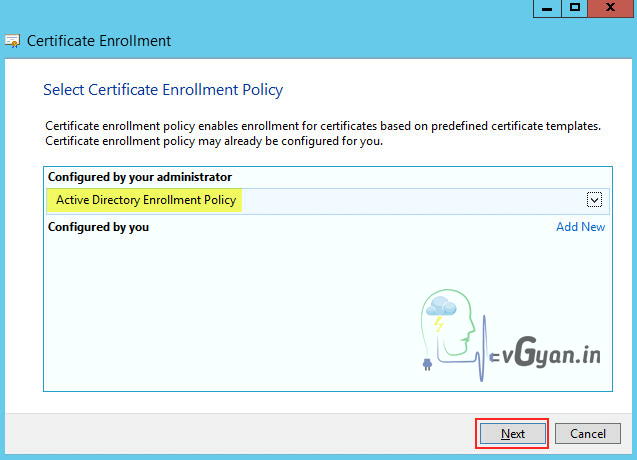The width and height of the screenshot is (637, 460).
Task: Expand the Active Directory Enrollment Policy details chevron
Action: 594,200
